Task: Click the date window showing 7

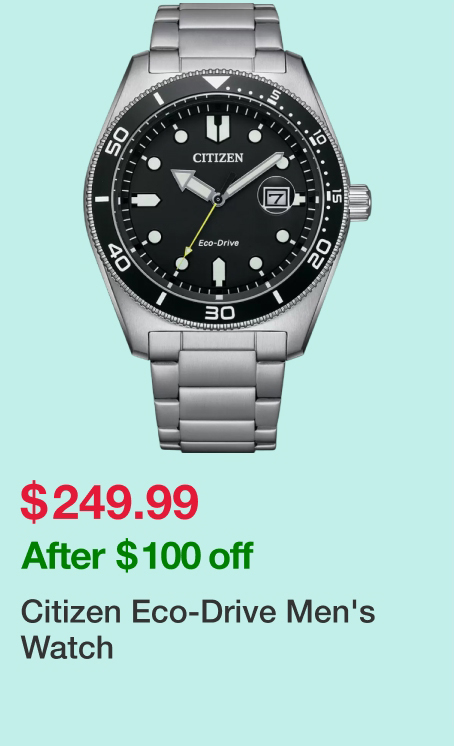Action: (276, 197)
